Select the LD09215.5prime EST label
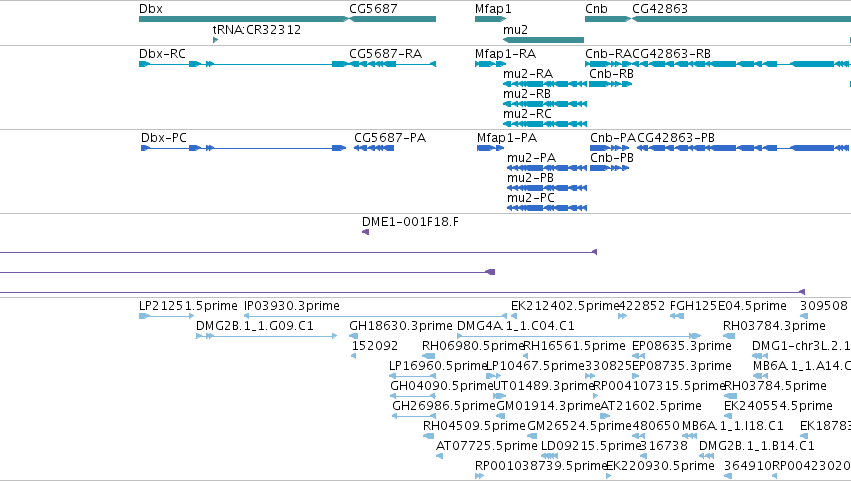 592,447
